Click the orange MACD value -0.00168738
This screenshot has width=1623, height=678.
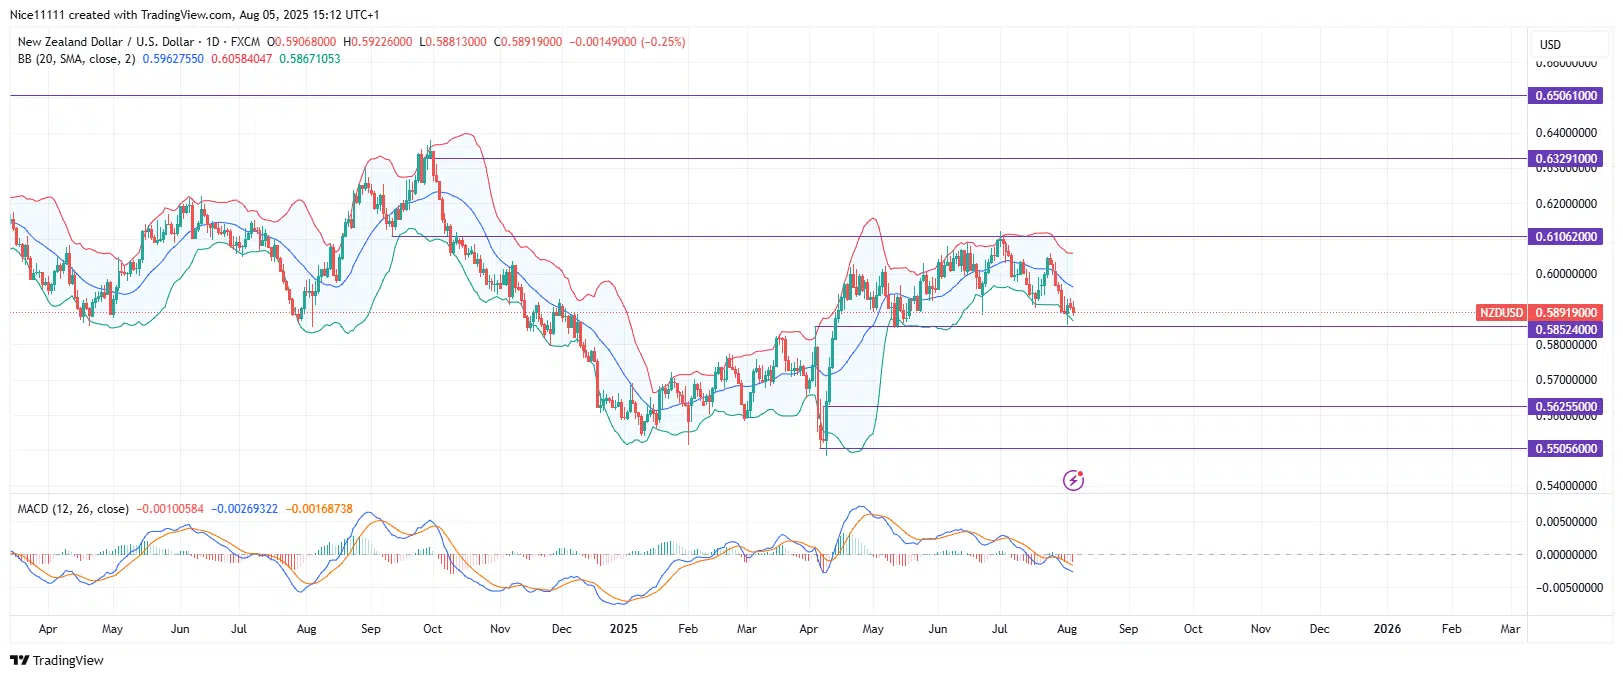tap(319, 509)
